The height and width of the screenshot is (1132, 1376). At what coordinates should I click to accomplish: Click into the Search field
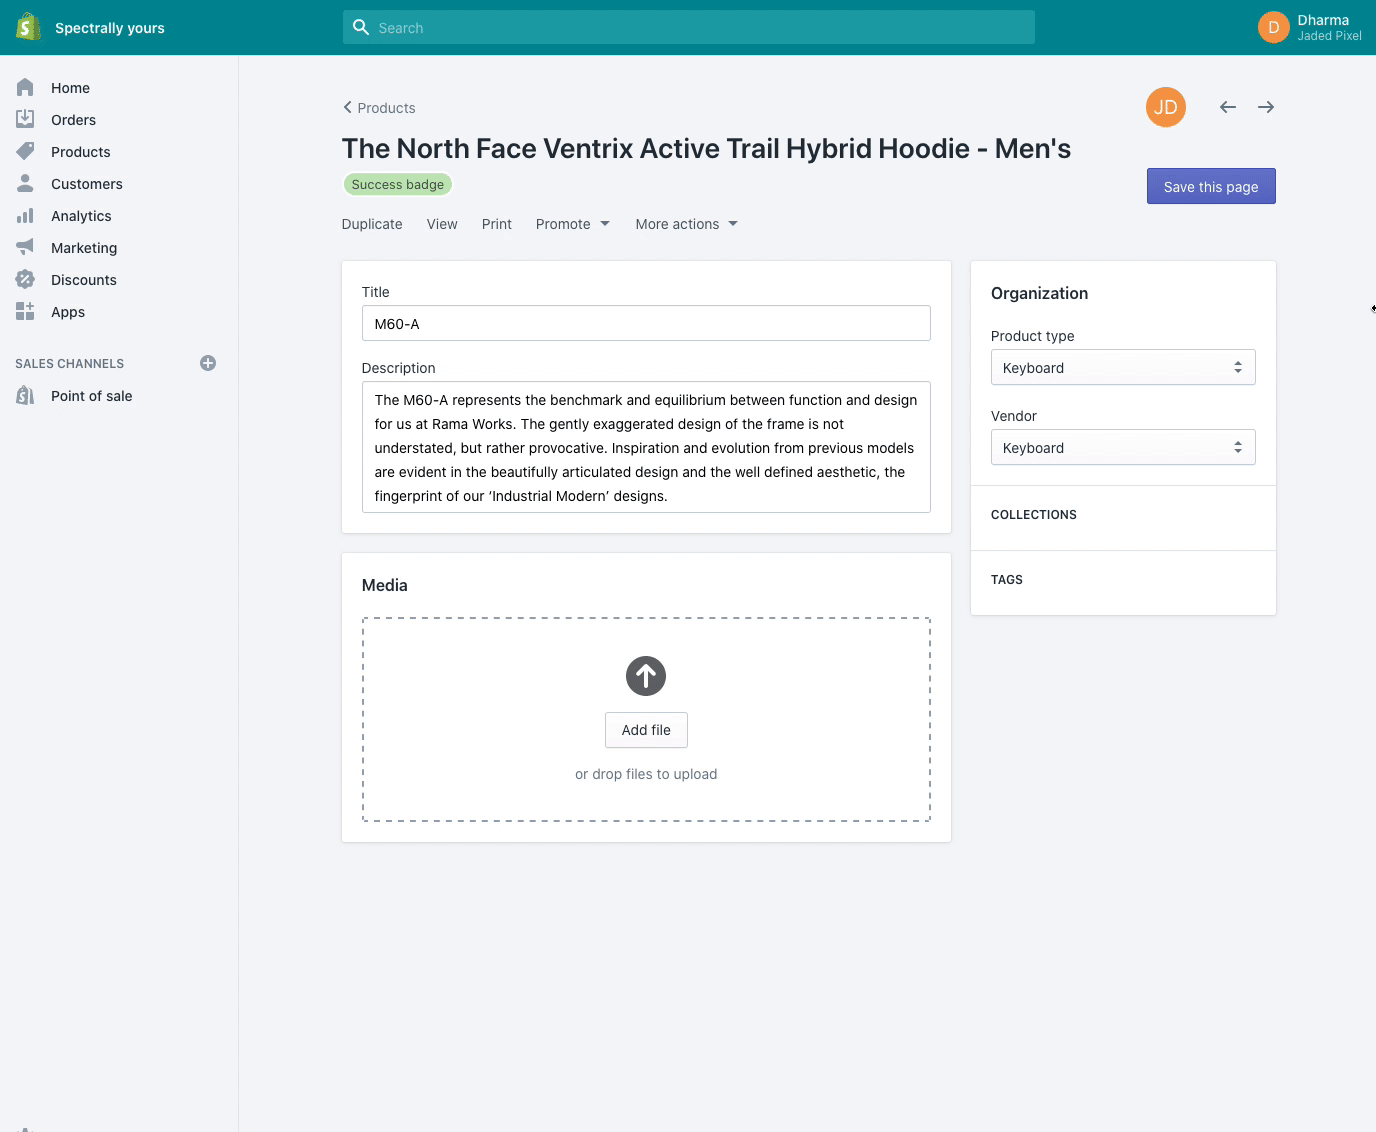coord(689,27)
